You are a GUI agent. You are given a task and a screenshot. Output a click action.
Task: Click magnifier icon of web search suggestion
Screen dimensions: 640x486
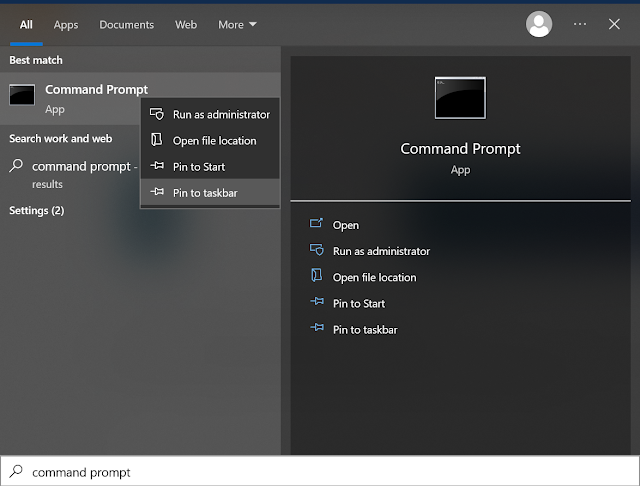(16, 166)
